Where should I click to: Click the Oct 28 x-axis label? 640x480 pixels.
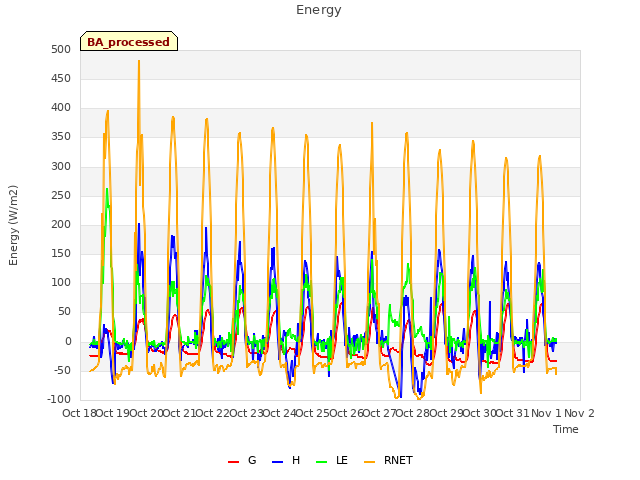point(413,413)
